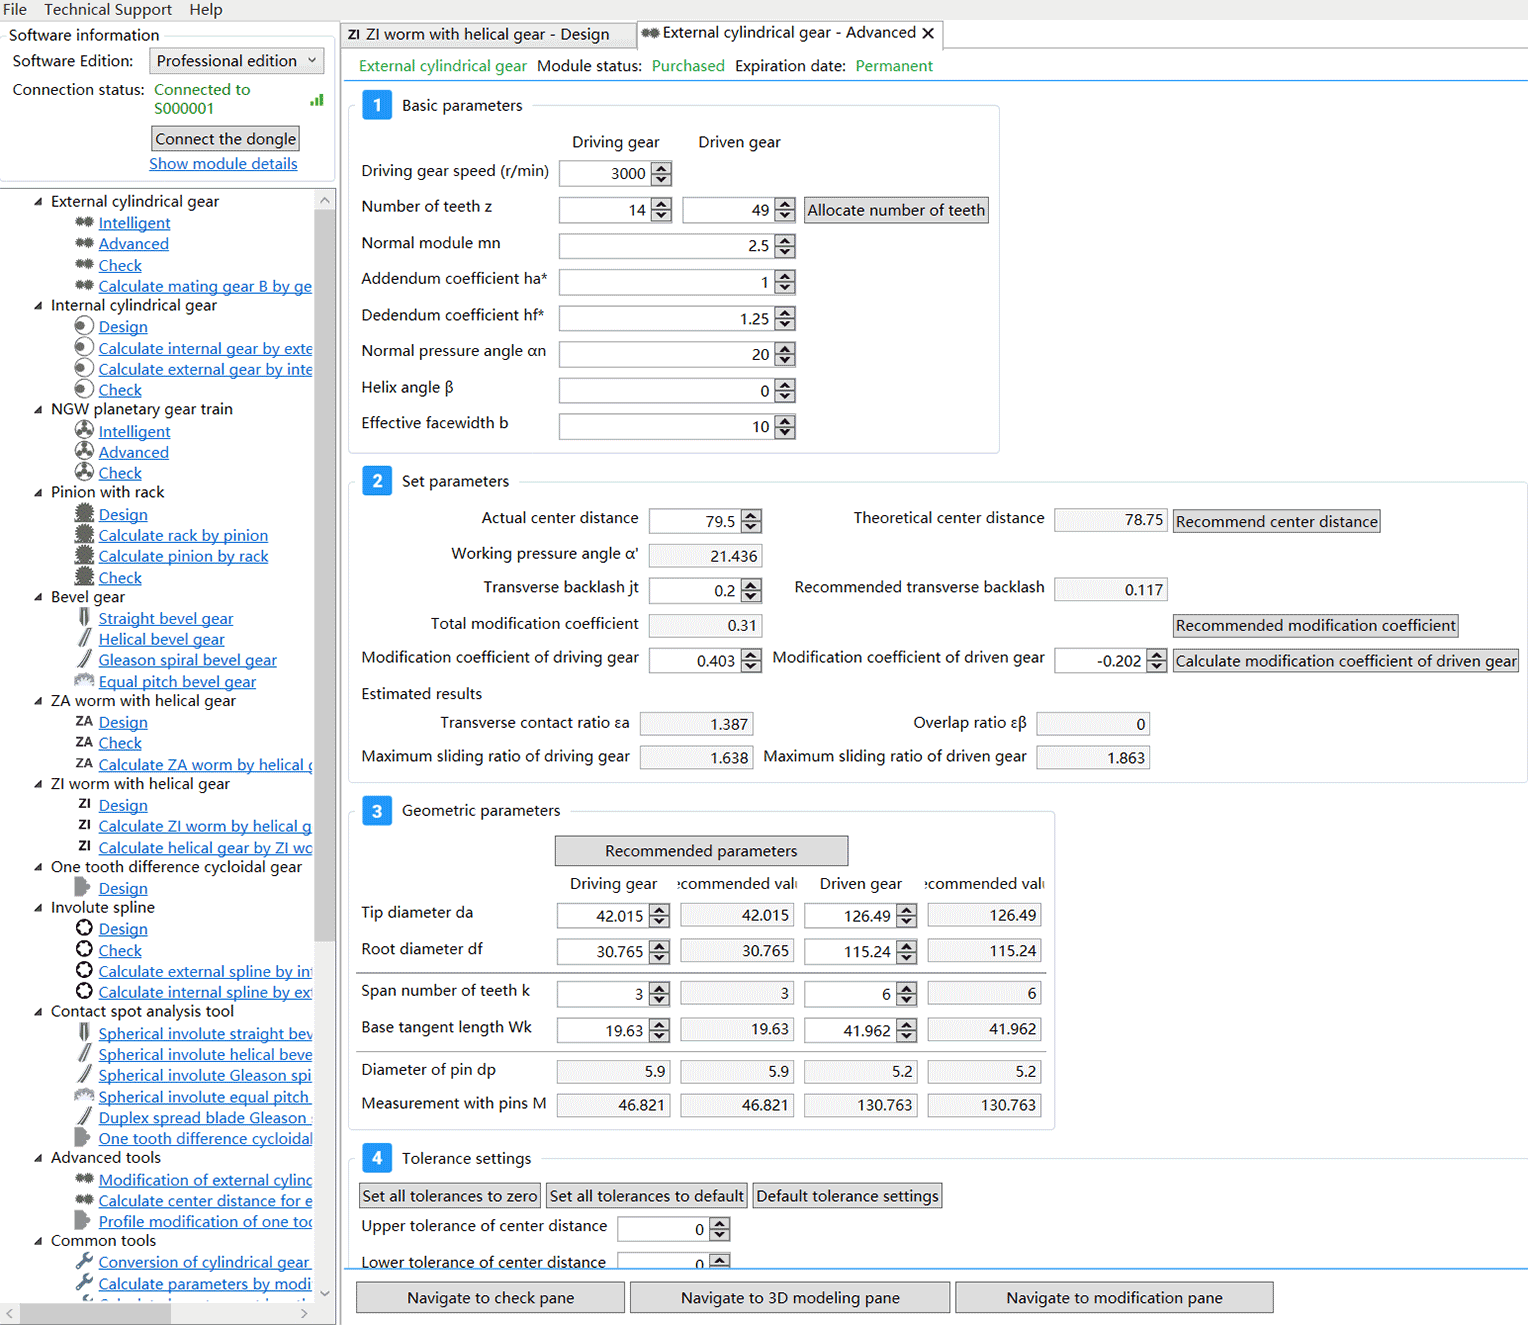Screen dimensions: 1528x1325
Task: Collapse the External cylindrical gear tree node
Action: point(39,201)
